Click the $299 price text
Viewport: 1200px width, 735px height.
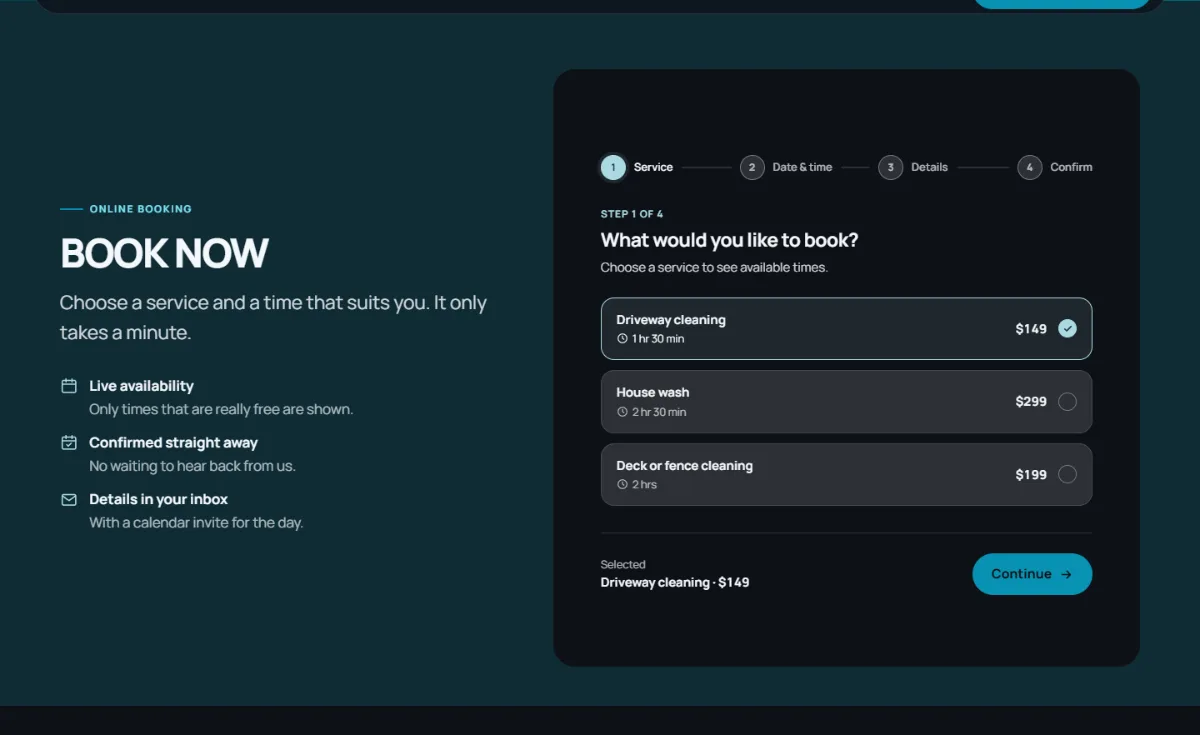point(1031,401)
